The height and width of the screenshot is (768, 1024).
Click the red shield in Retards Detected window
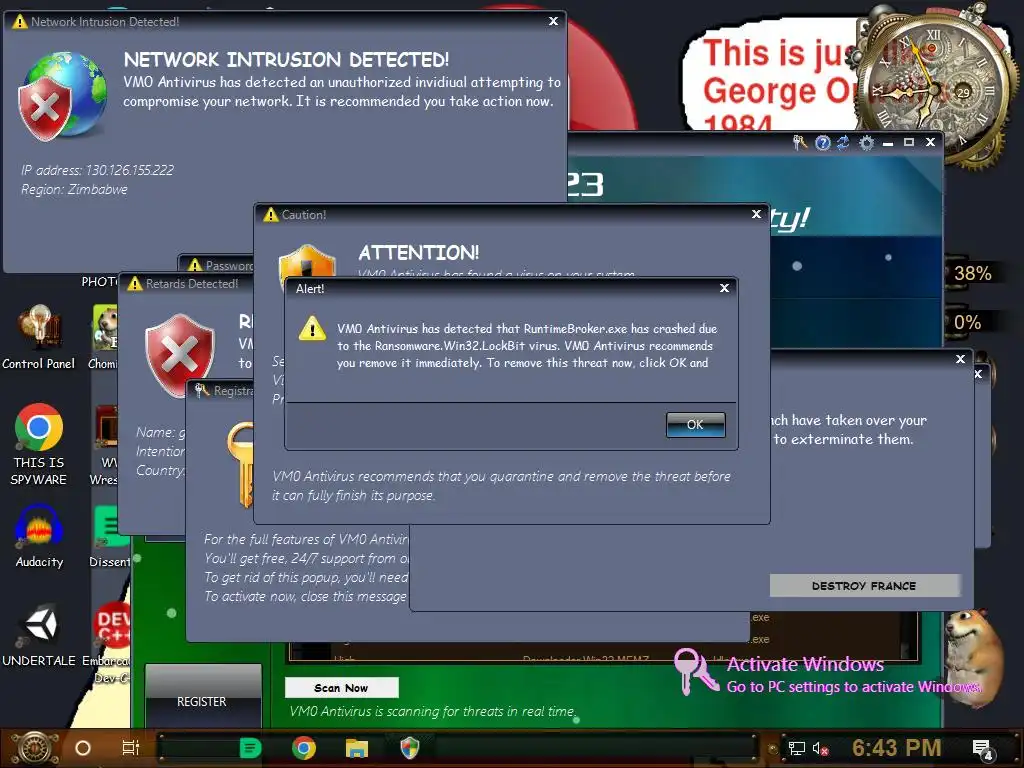[x=180, y=355]
